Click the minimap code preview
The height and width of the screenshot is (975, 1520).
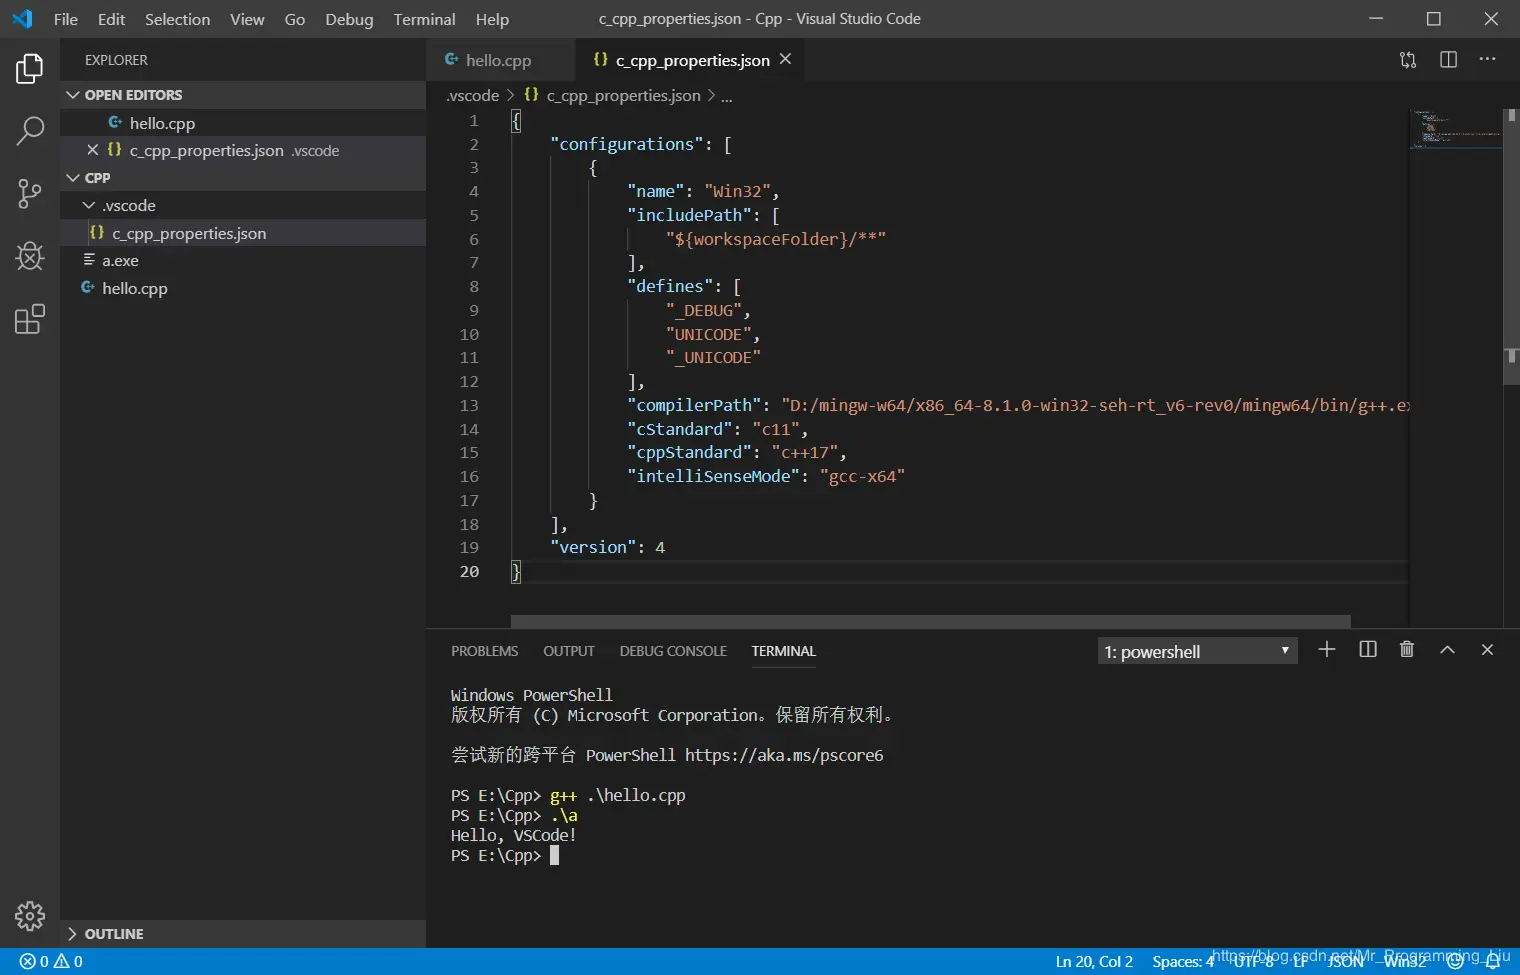(x=1455, y=130)
